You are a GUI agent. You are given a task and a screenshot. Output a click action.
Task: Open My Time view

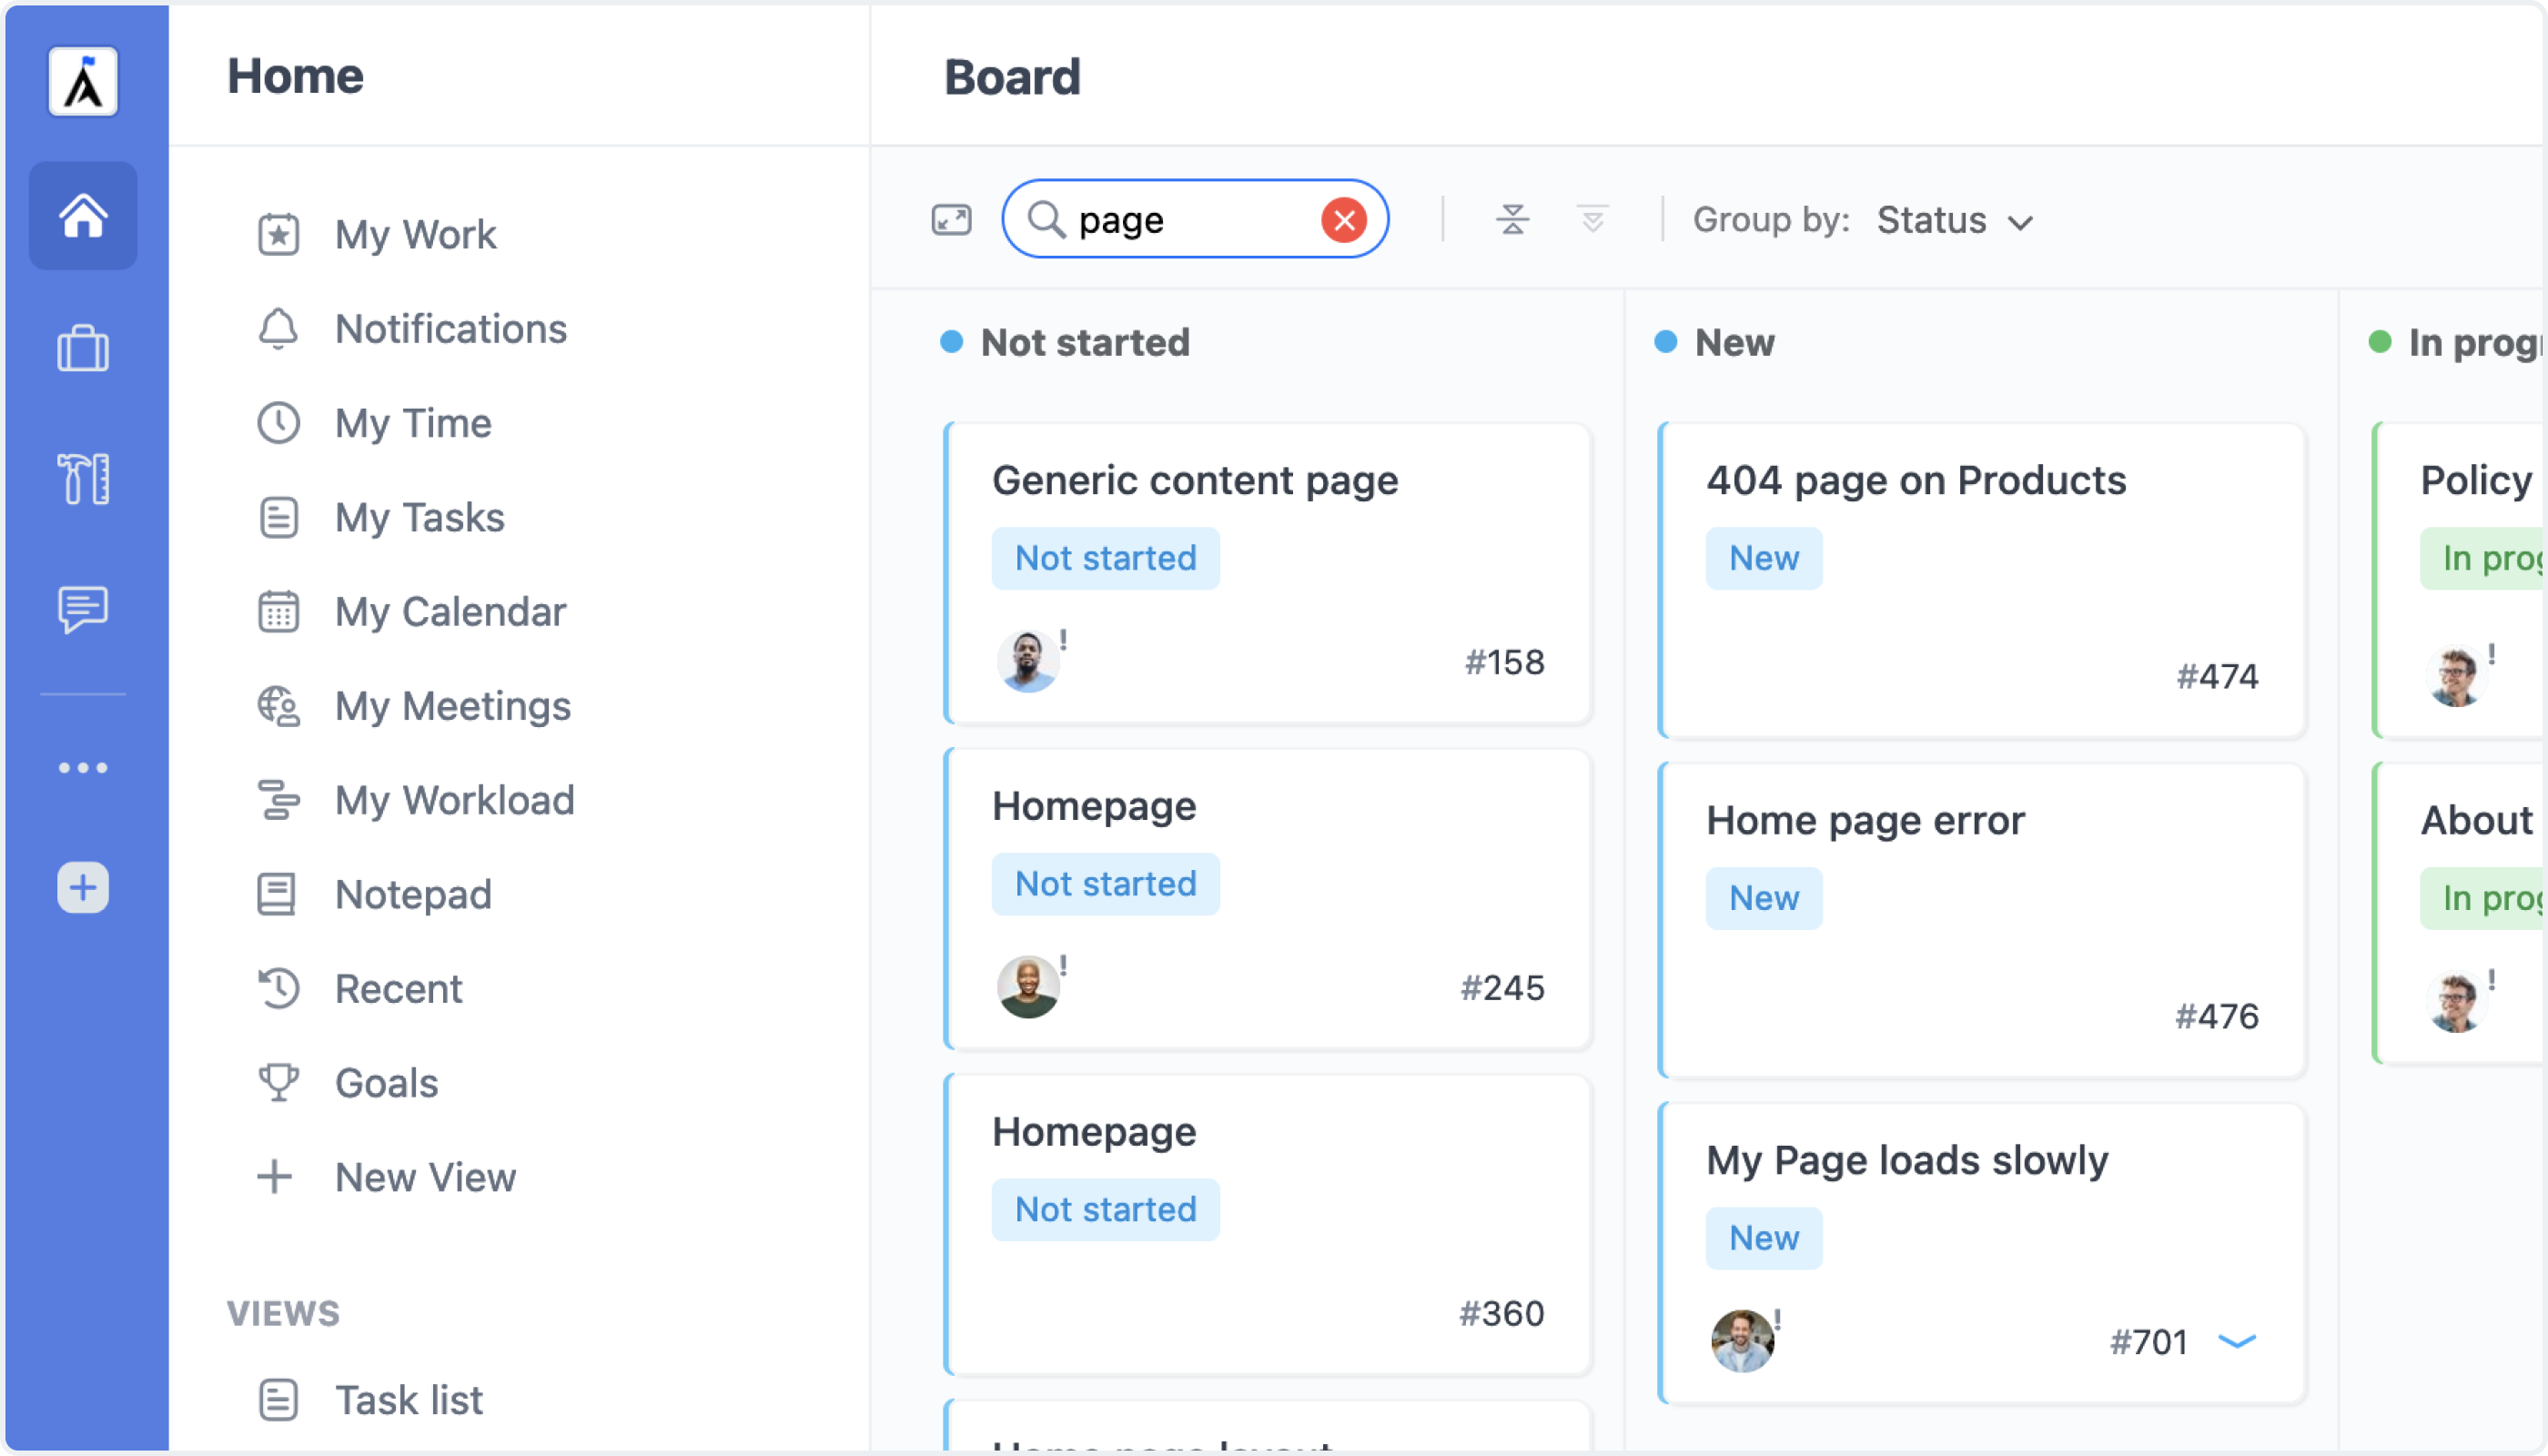coord(413,423)
